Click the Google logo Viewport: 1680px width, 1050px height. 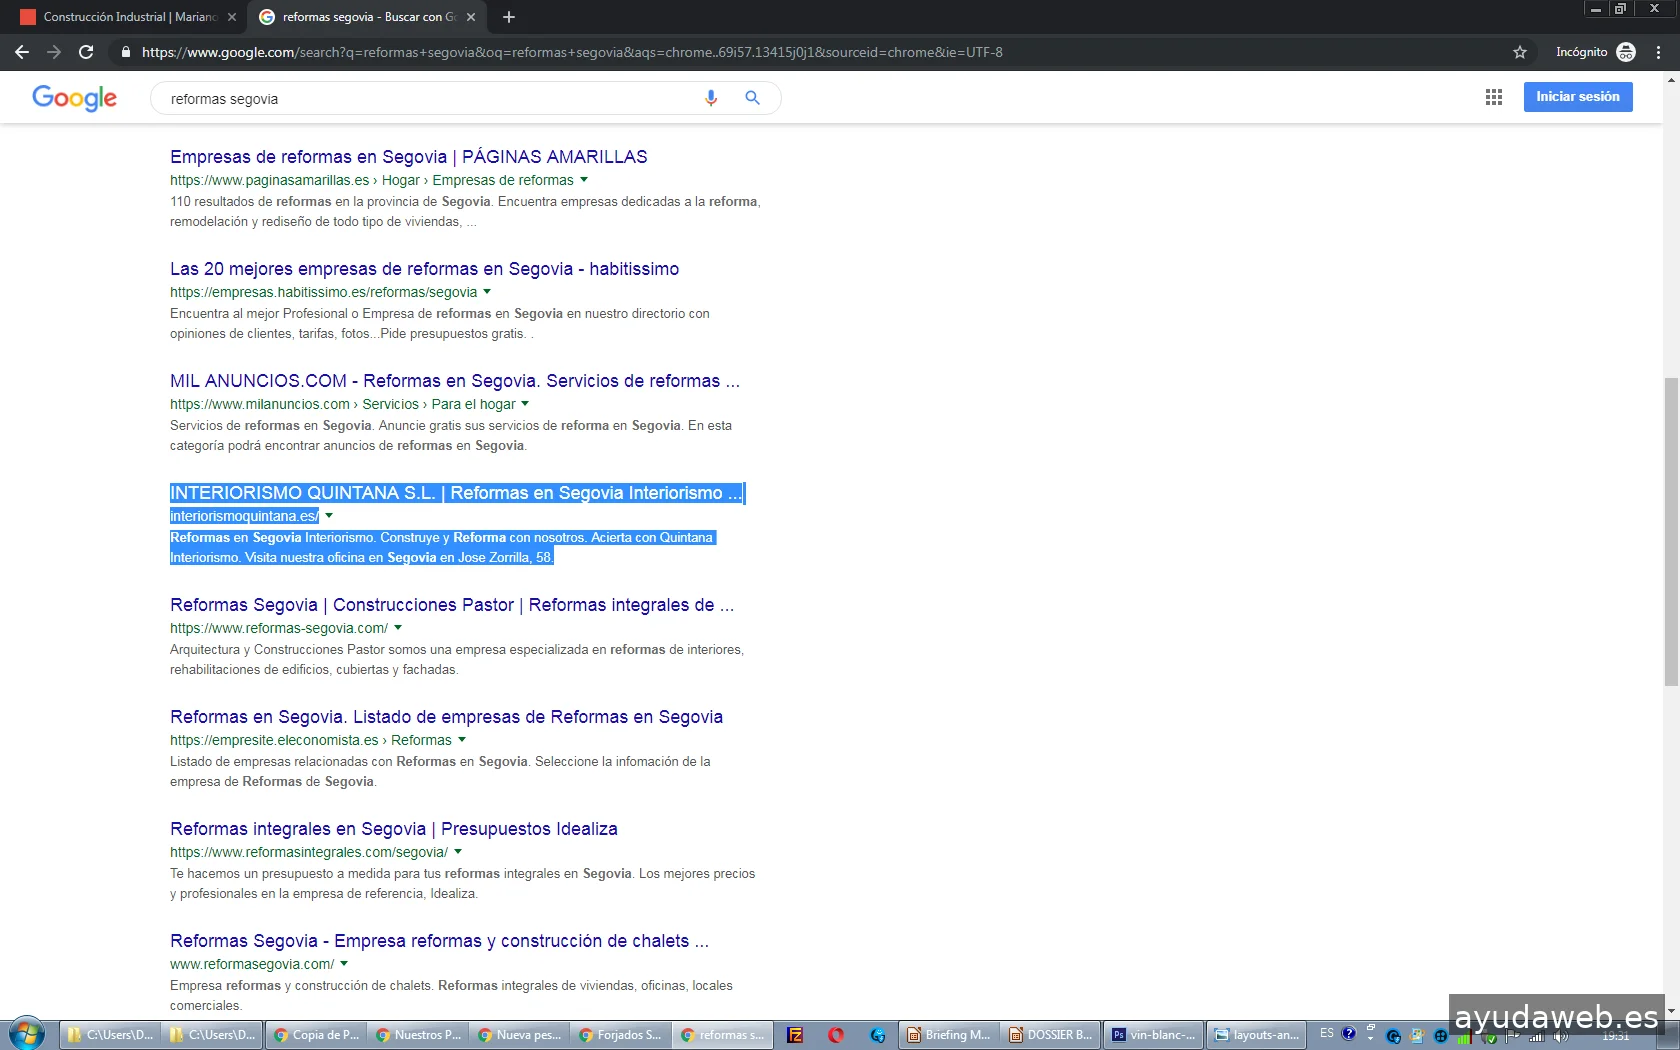[74, 98]
